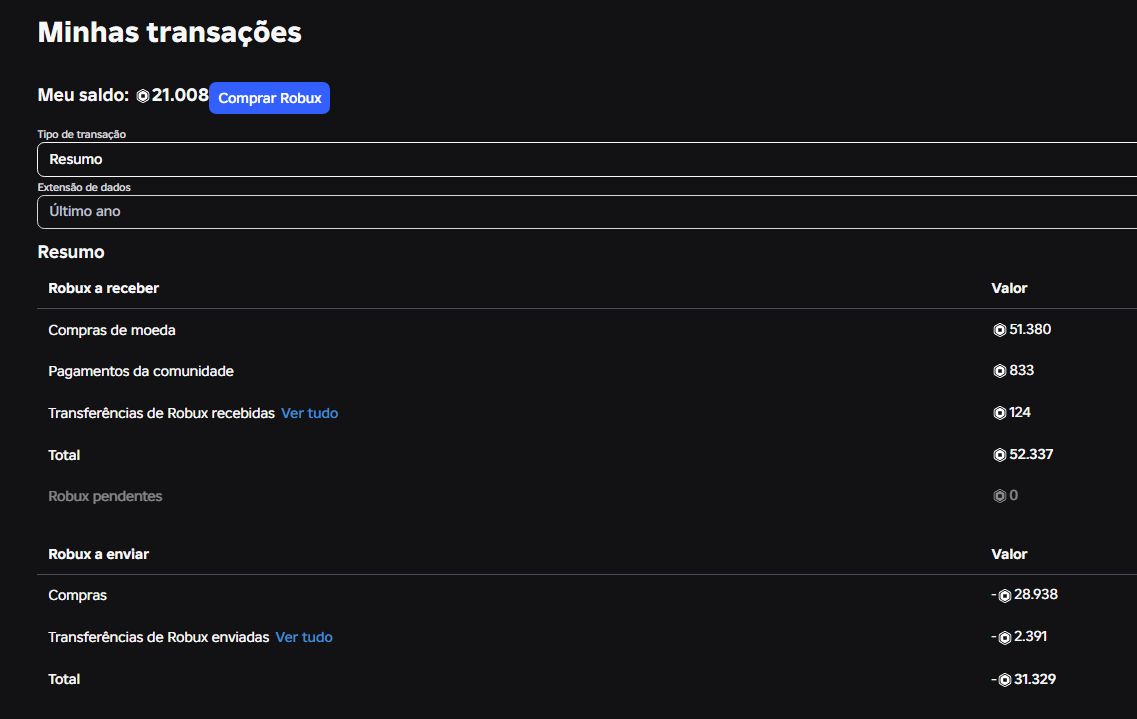Viewport: 1137px width, 719px height.
Task: Click the Tipo de transação field label
Action: (x=82, y=134)
